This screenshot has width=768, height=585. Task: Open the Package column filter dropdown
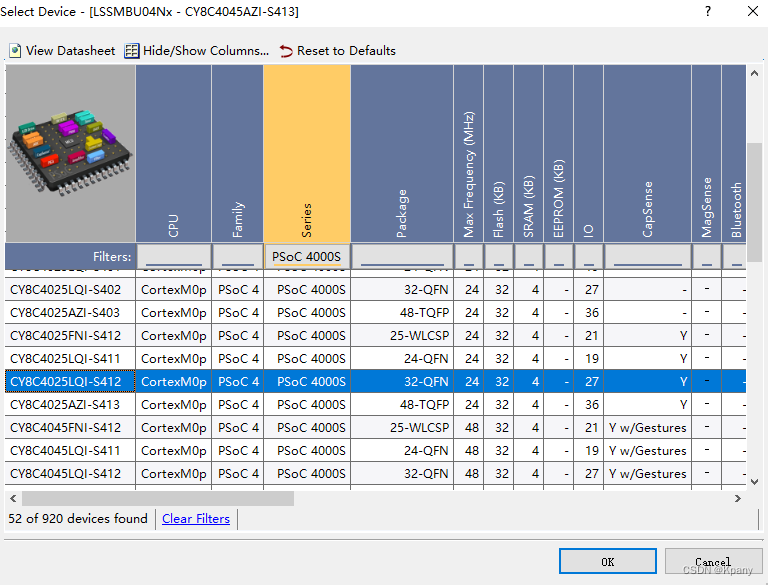pyautogui.click(x=402, y=256)
